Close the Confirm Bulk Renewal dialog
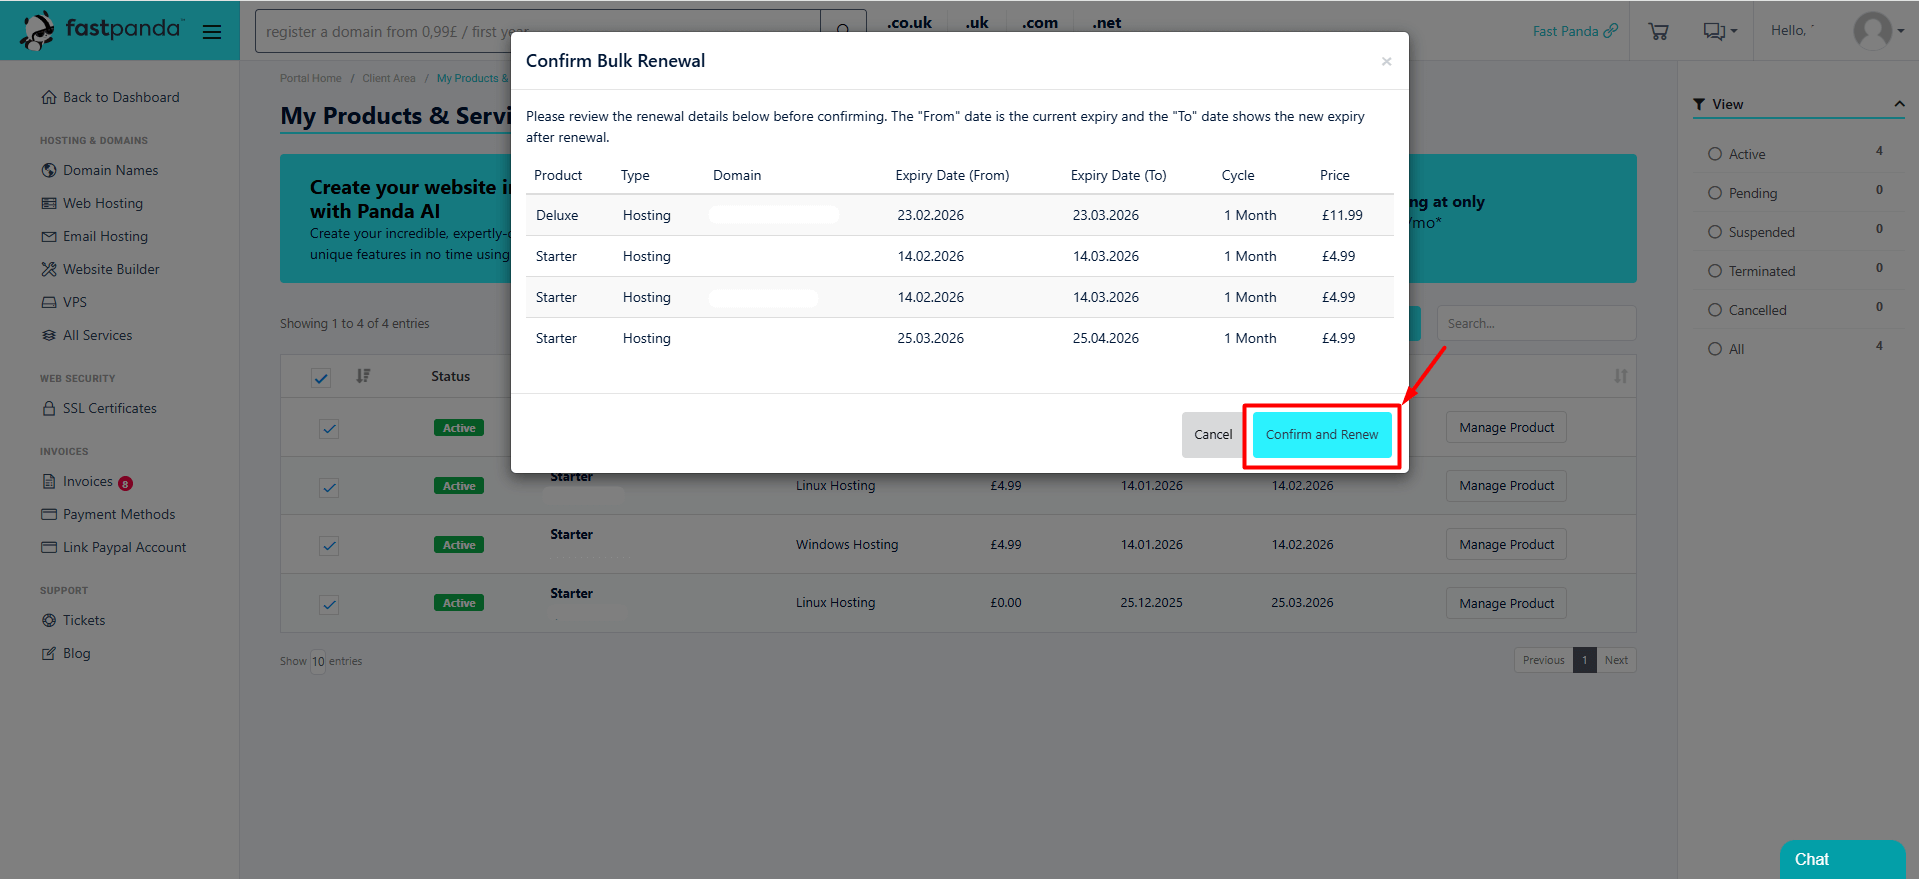The height and width of the screenshot is (879, 1919). click(x=1386, y=62)
